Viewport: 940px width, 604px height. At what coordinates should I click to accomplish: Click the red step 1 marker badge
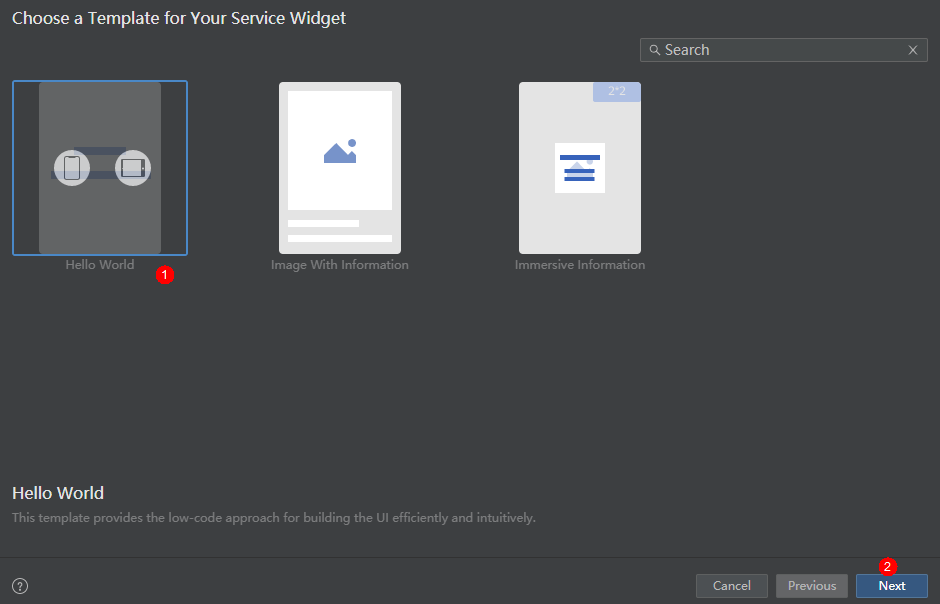coord(165,275)
